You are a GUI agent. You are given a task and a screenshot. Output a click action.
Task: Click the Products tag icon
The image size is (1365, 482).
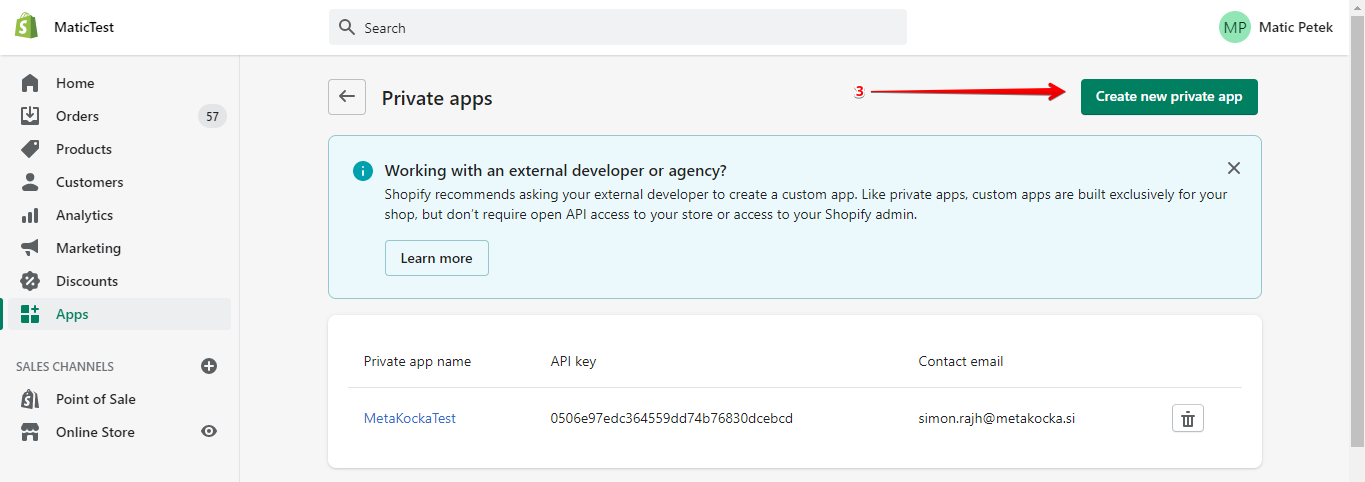tap(30, 149)
